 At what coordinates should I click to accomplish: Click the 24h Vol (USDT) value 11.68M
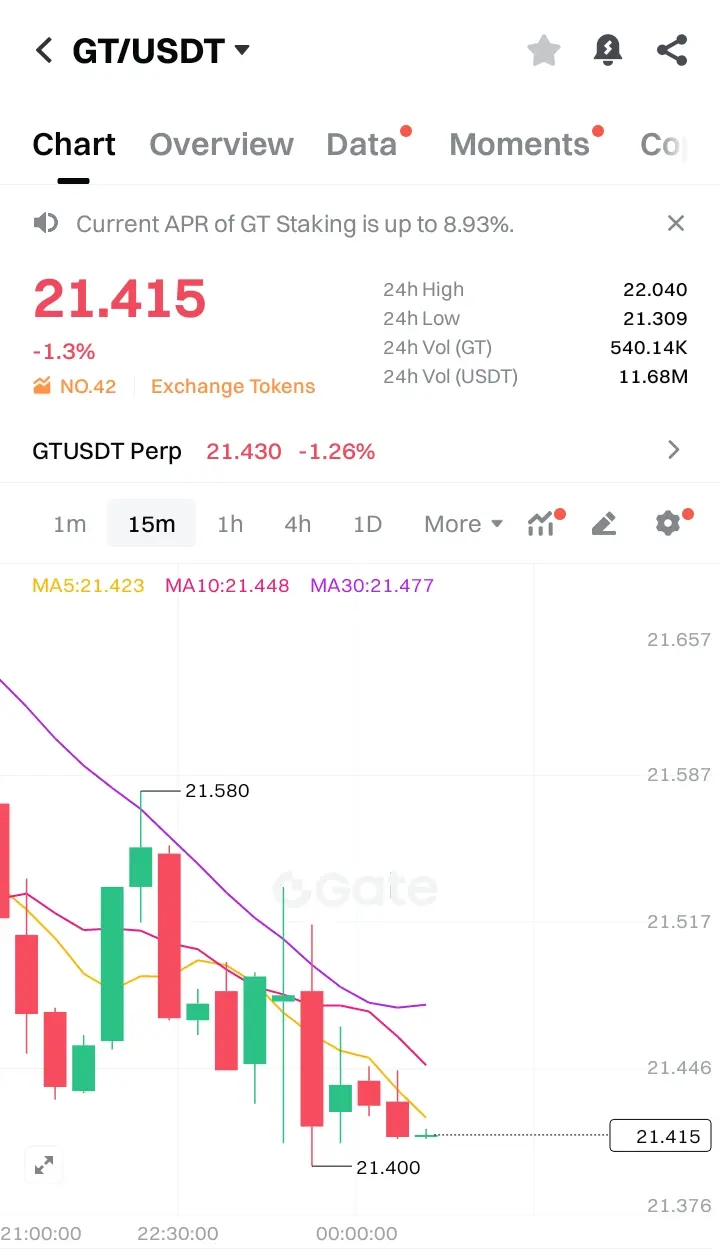click(655, 377)
